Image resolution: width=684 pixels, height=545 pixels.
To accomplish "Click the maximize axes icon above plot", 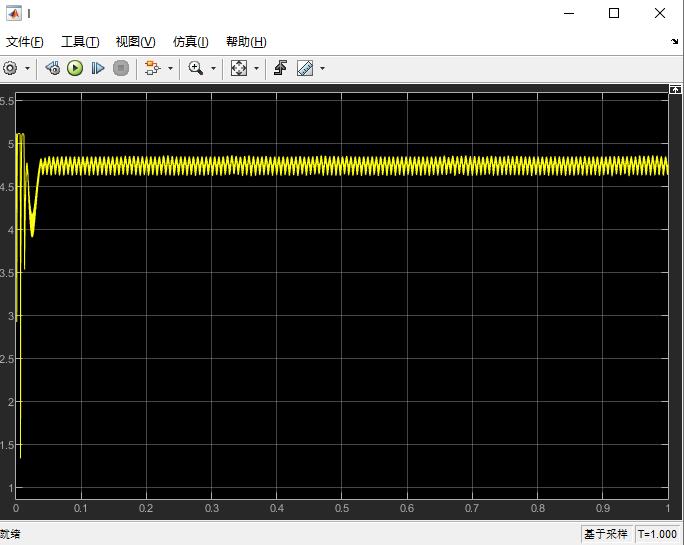I will (x=675, y=89).
